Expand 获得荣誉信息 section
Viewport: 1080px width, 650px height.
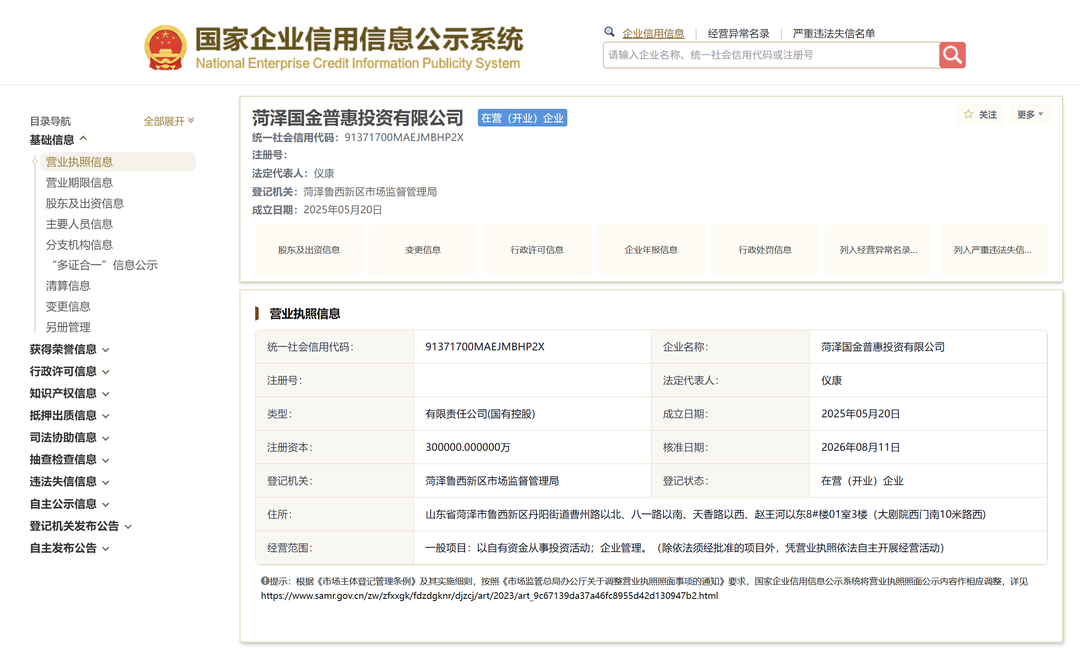69,350
